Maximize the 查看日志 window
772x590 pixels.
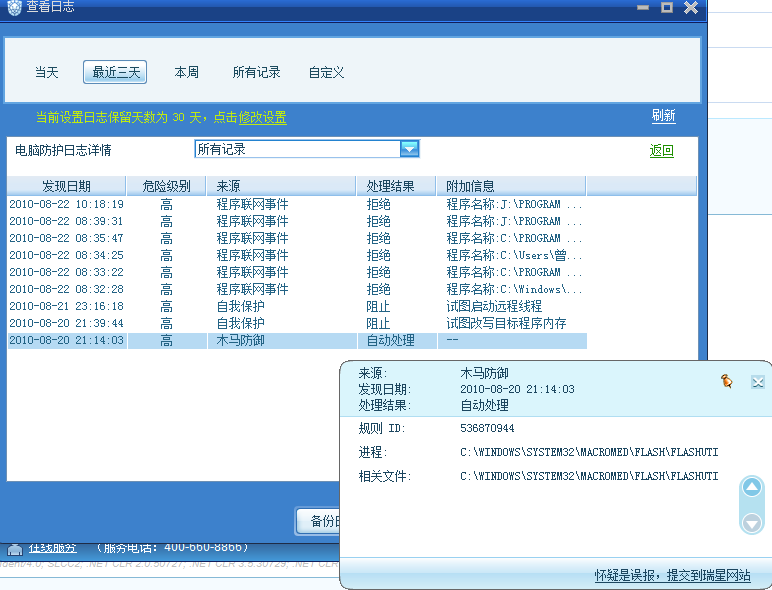667,7
